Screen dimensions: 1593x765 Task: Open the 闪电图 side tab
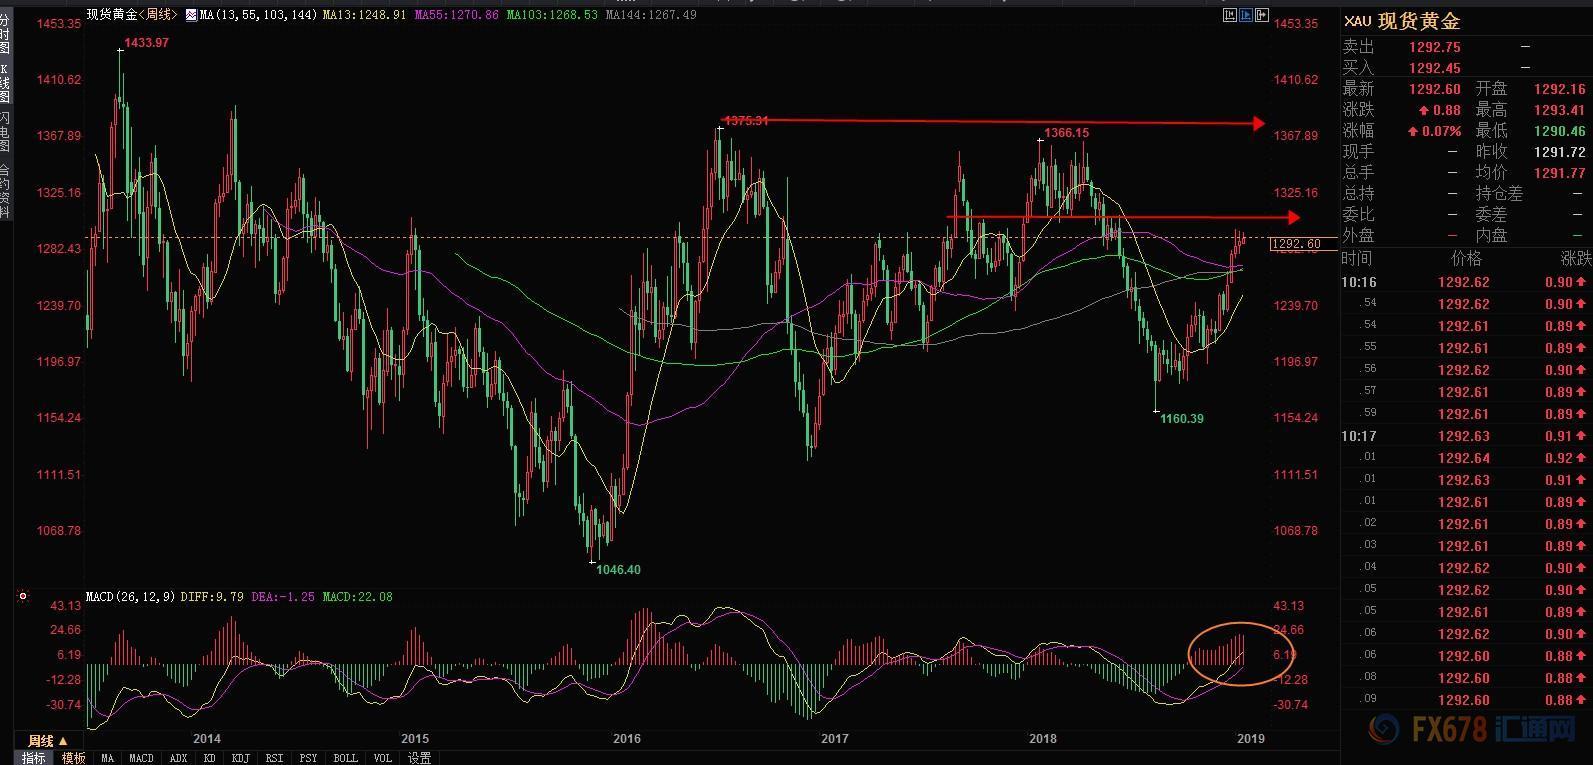(6, 132)
